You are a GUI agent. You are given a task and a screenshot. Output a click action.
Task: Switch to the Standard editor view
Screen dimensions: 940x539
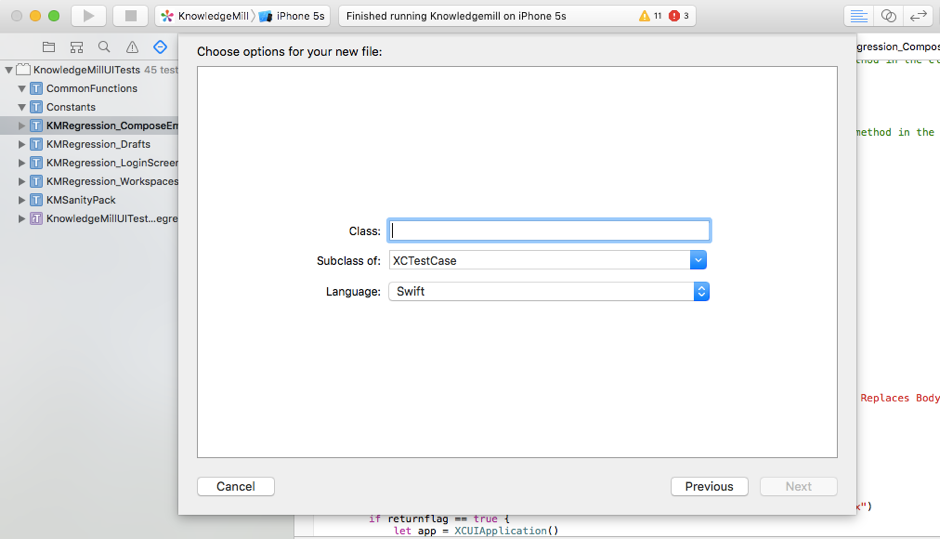(x=858, y=16)
